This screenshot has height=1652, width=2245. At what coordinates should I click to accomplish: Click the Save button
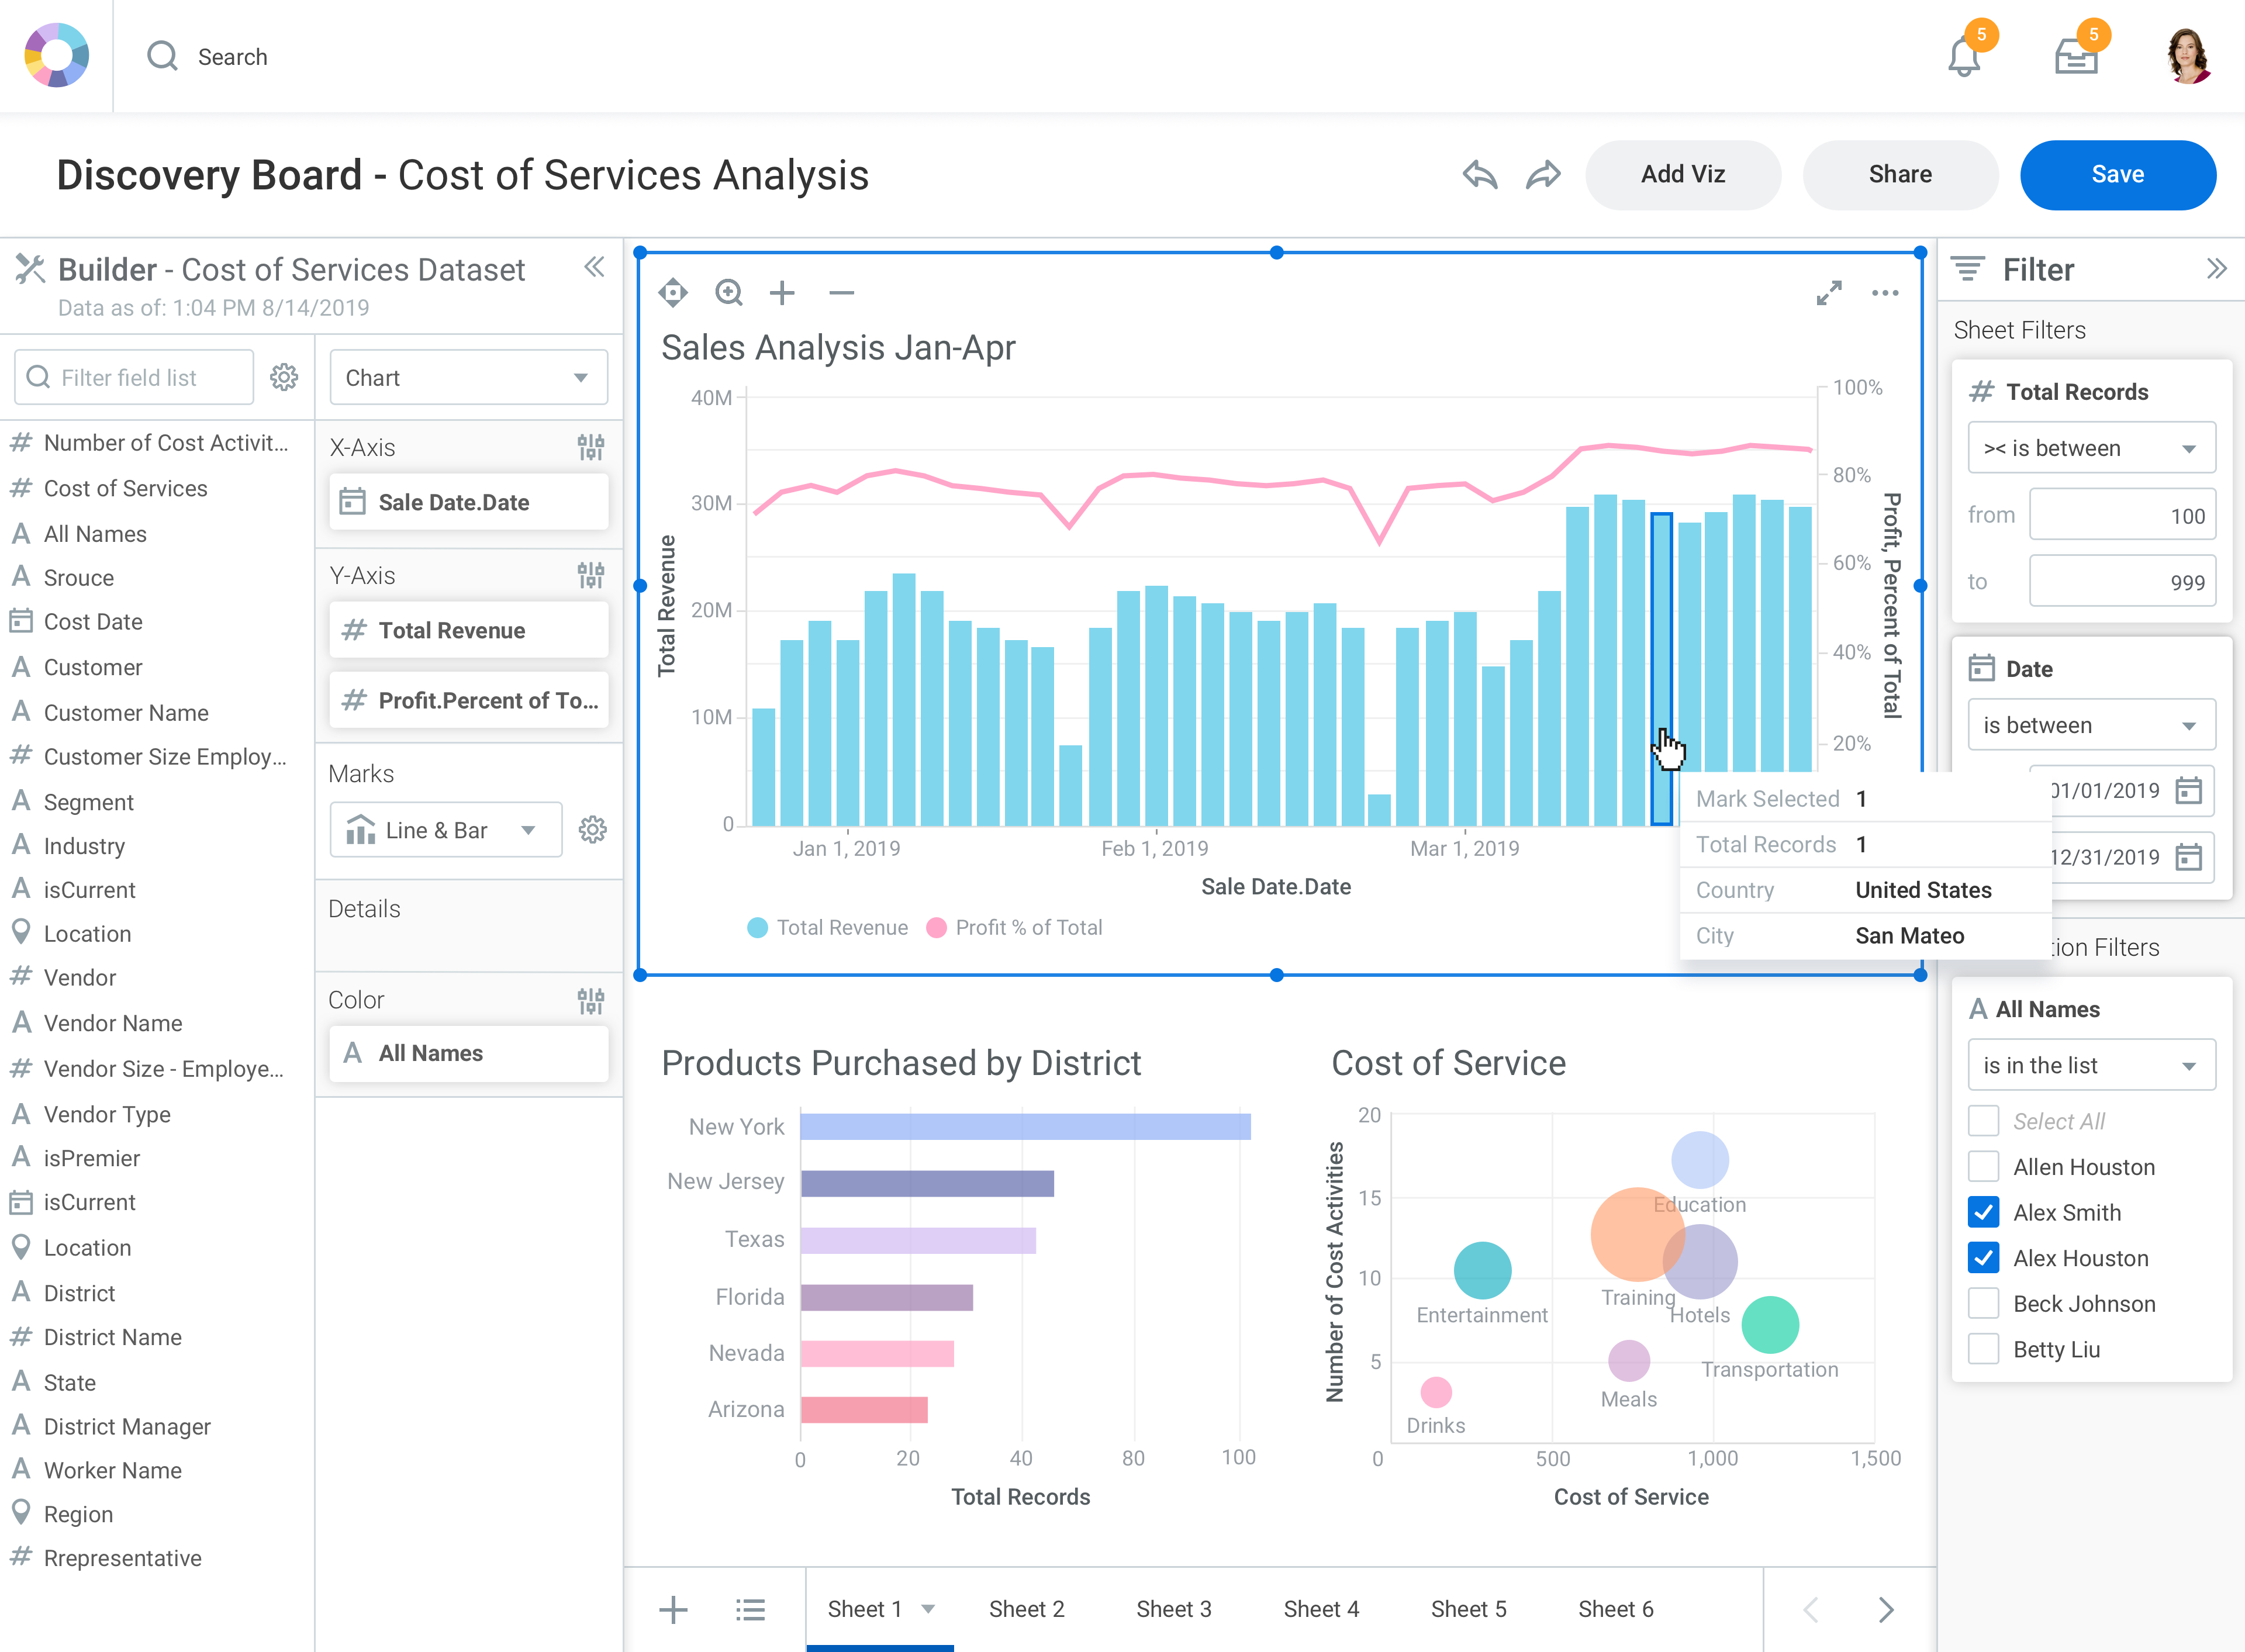tap(2117, 175)
